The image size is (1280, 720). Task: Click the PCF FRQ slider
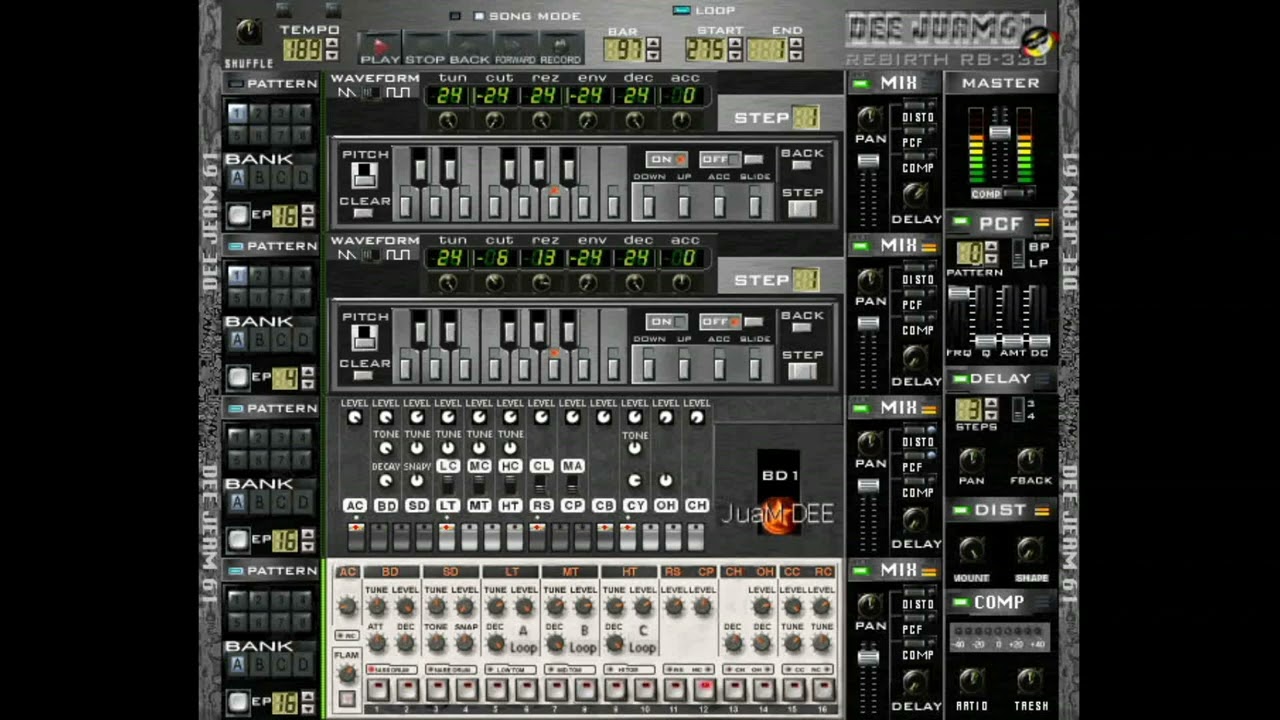(x=959, y=293)
